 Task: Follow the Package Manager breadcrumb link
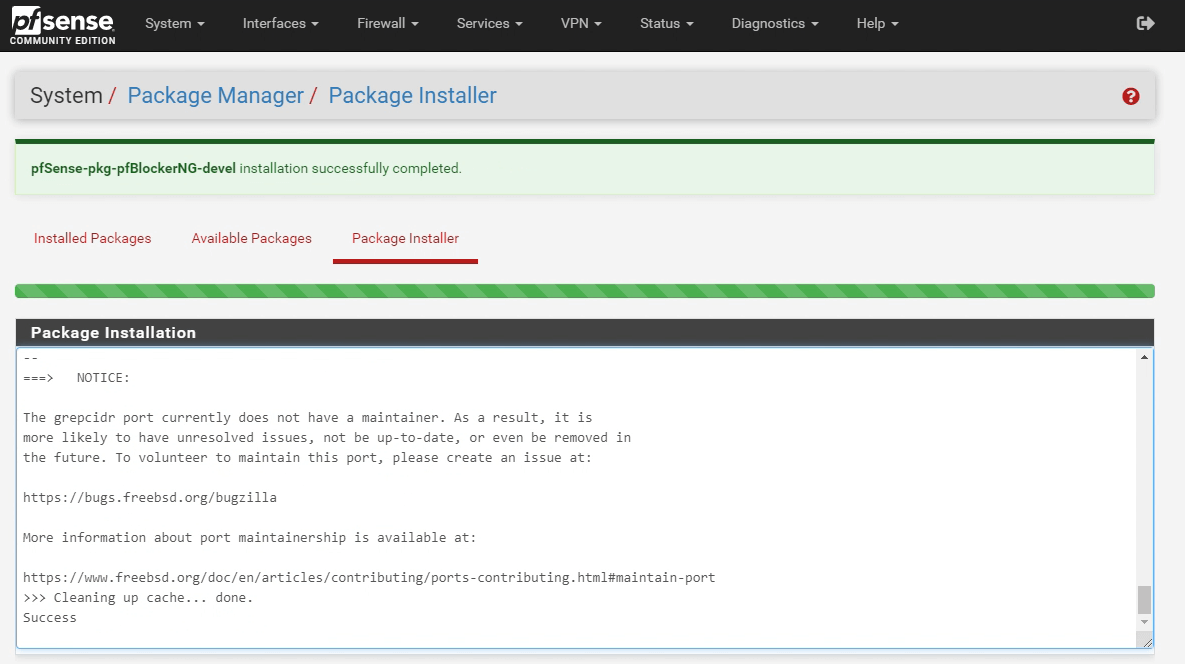215,96
